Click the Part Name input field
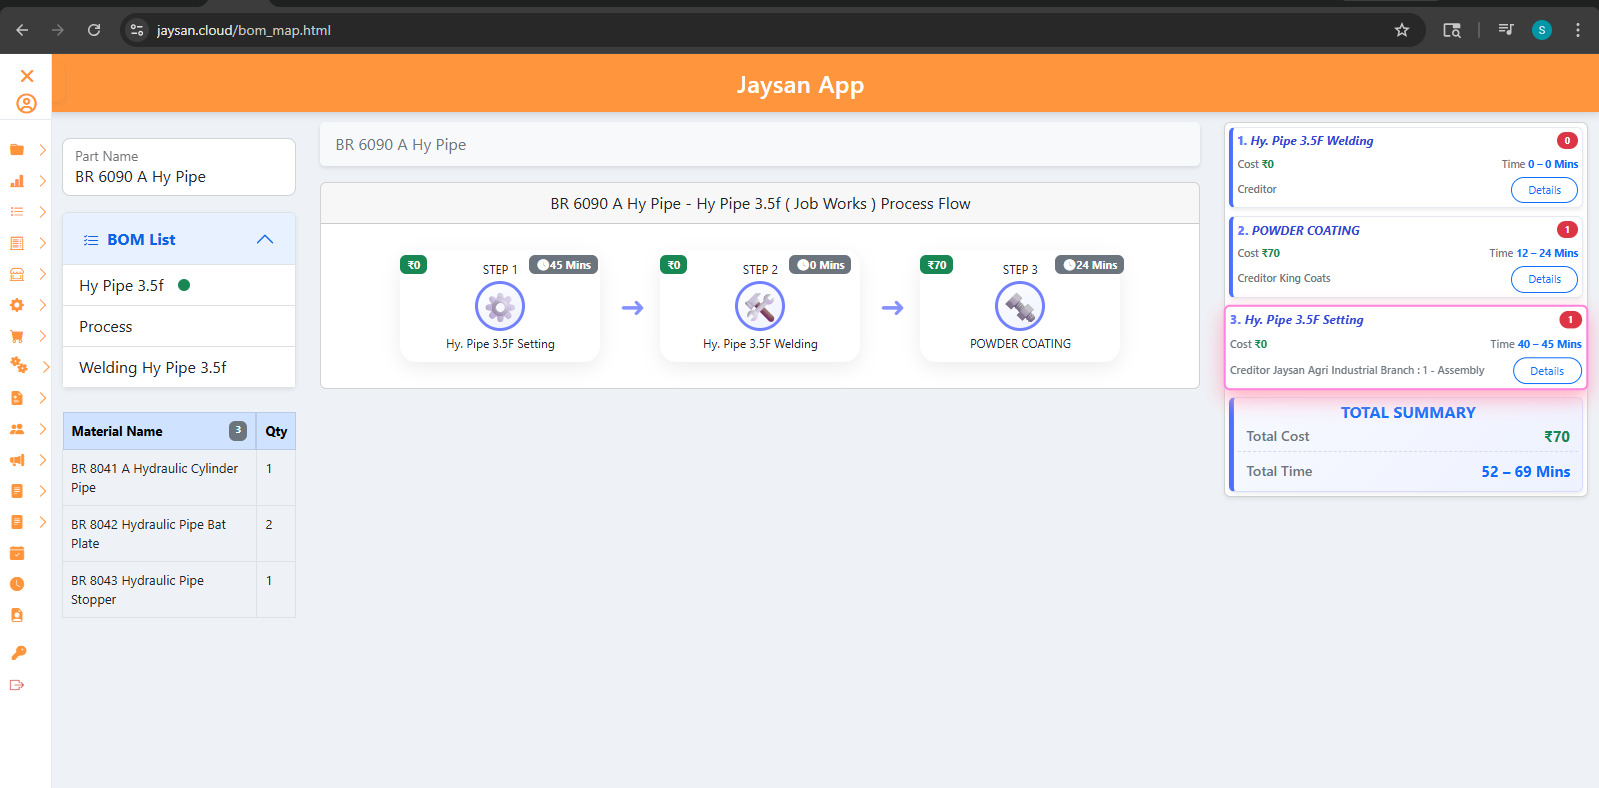 coord(179,177)
